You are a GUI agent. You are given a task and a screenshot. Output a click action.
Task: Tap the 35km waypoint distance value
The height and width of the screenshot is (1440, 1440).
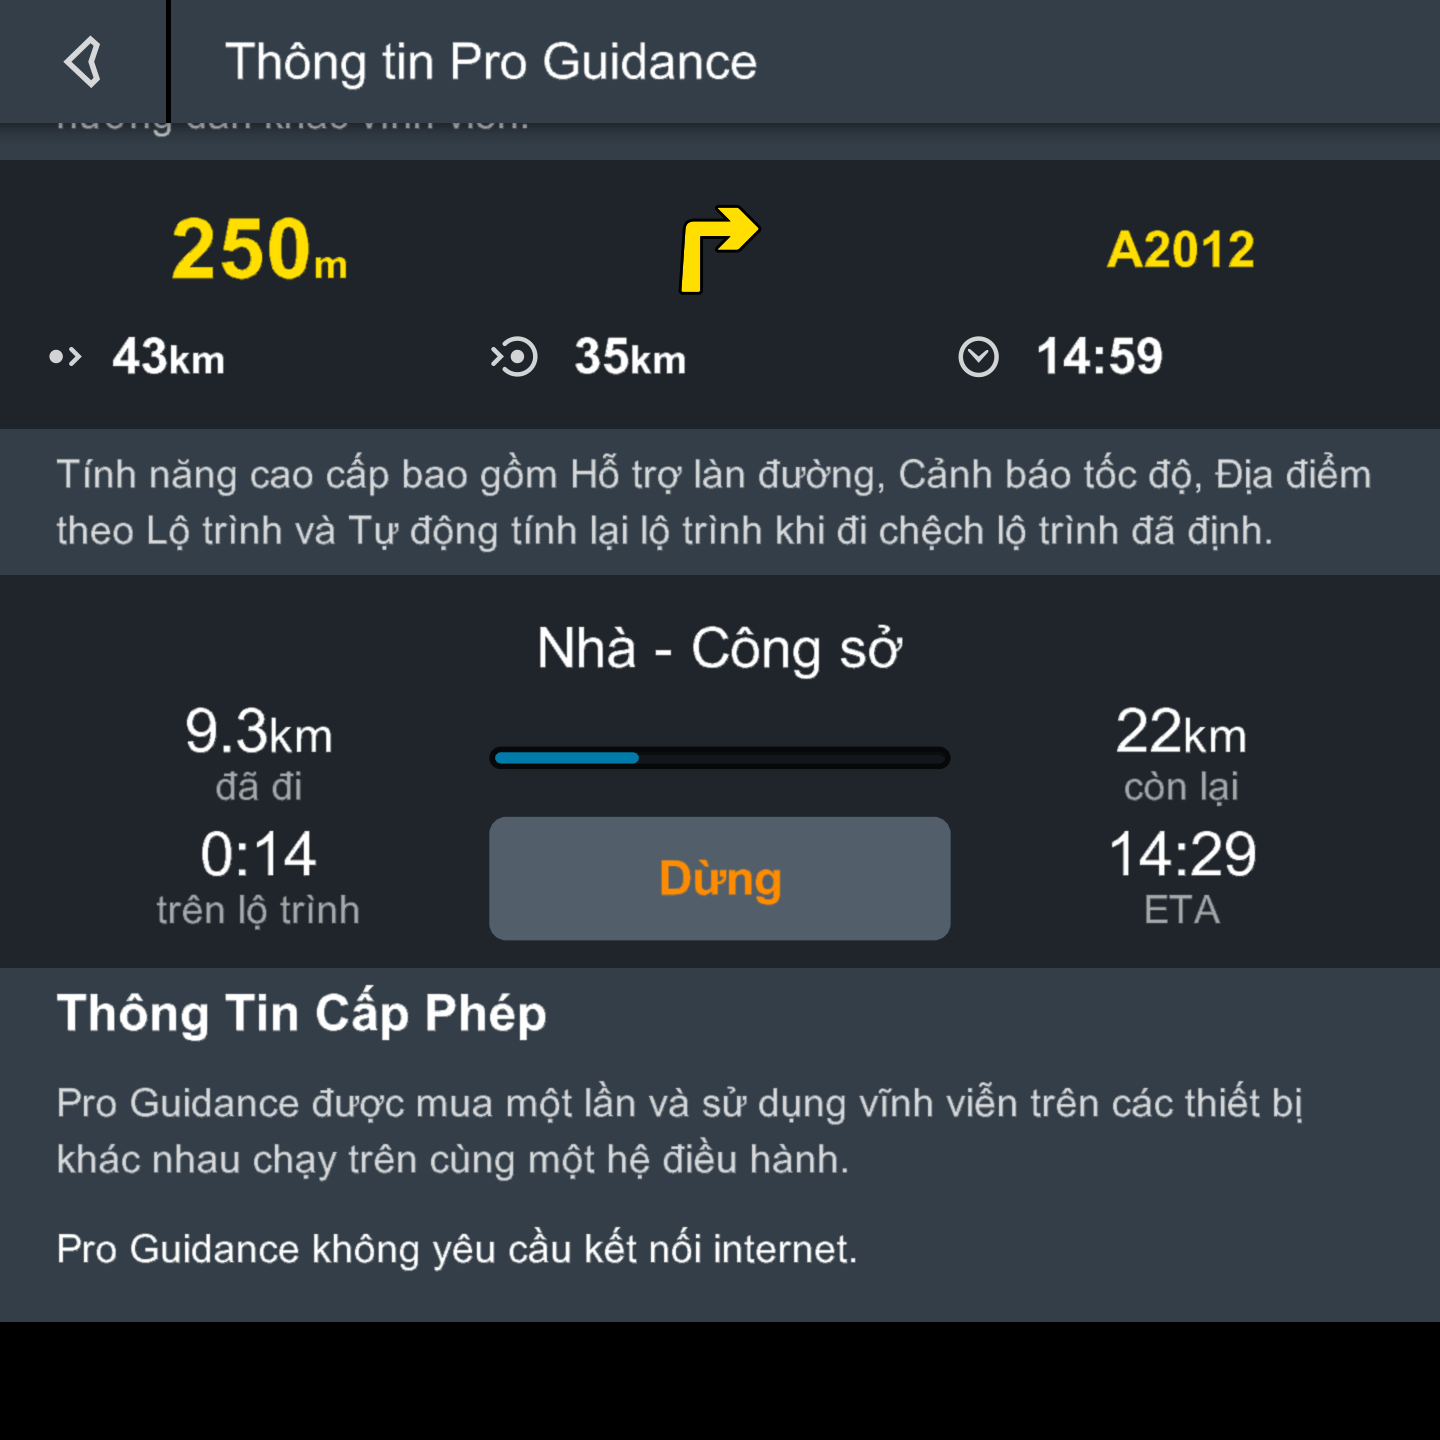(x=630, y=357)
